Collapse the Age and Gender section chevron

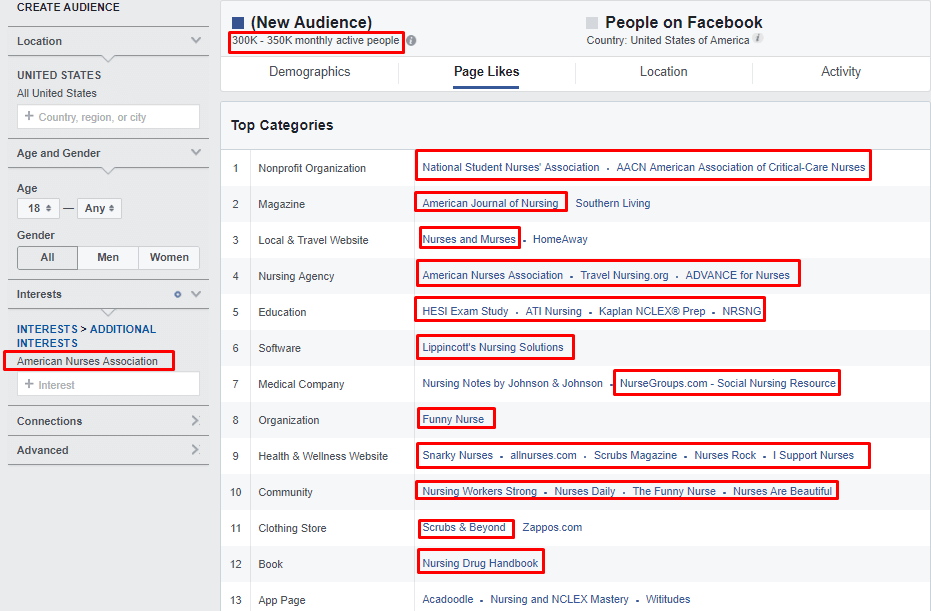point(196,153)
